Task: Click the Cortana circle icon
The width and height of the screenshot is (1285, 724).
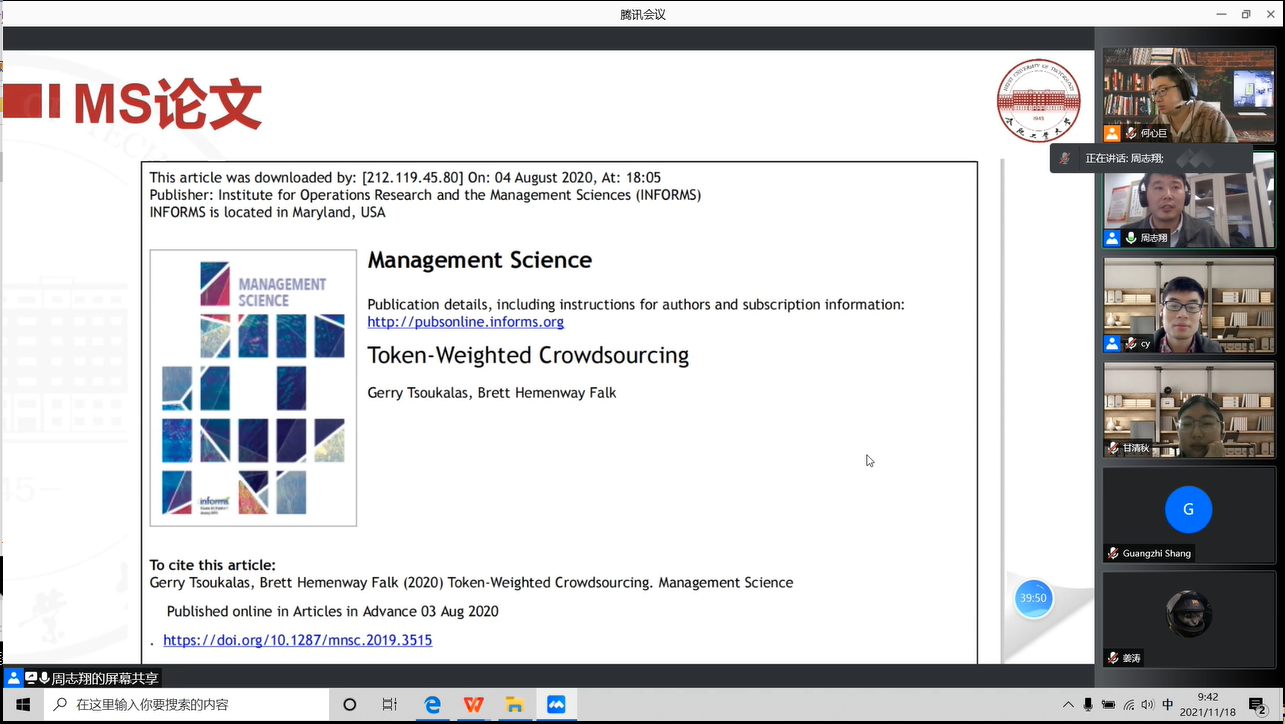Action: [349, 705]
